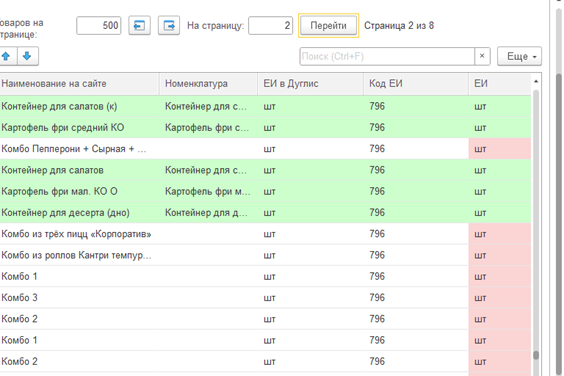
Task: Click pink ЕИ cell of Комбо 3 row
Action: tap(500, 298)
